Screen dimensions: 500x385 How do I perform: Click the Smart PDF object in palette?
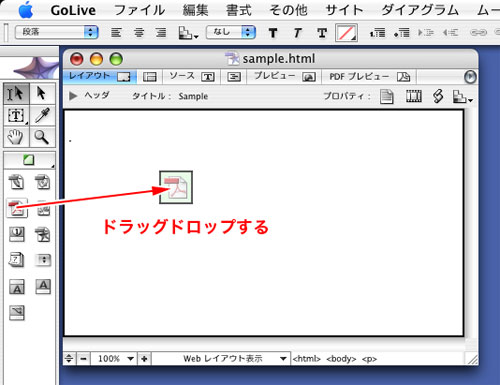click(x=17, y=208)
